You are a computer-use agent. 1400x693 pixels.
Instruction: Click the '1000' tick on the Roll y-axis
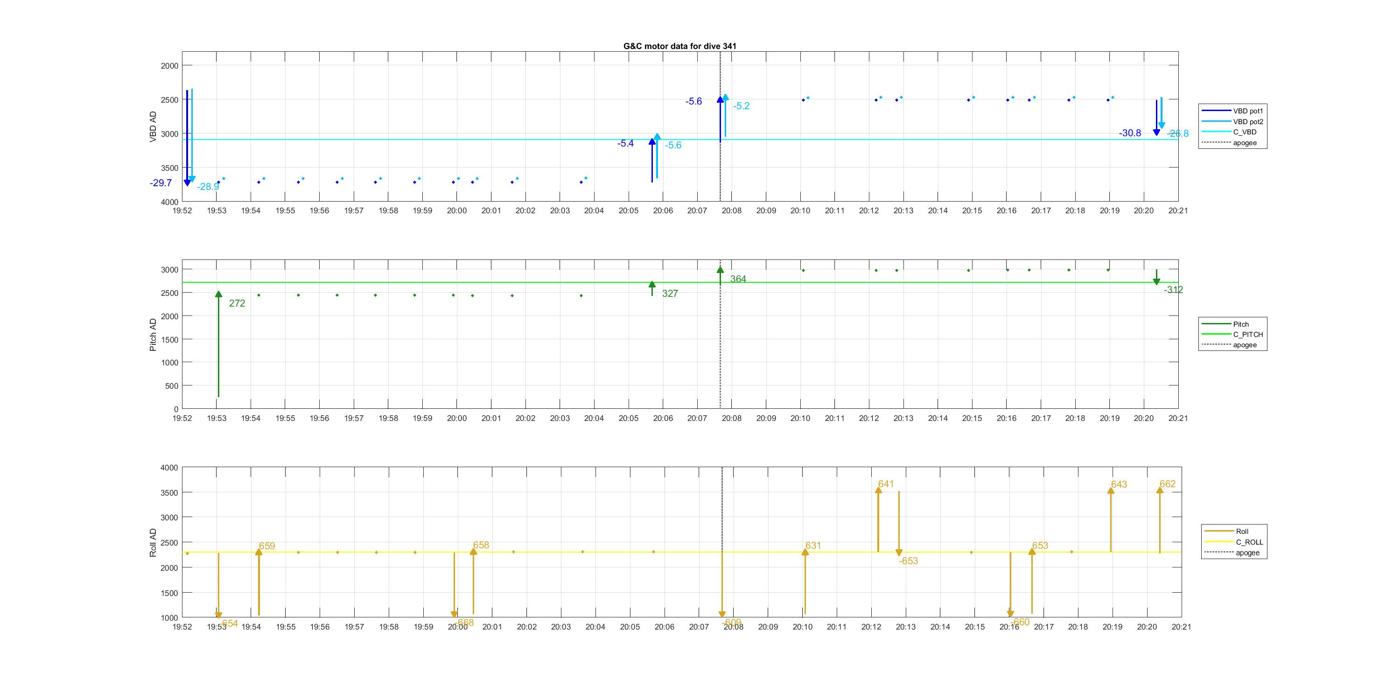click(169, 618)
